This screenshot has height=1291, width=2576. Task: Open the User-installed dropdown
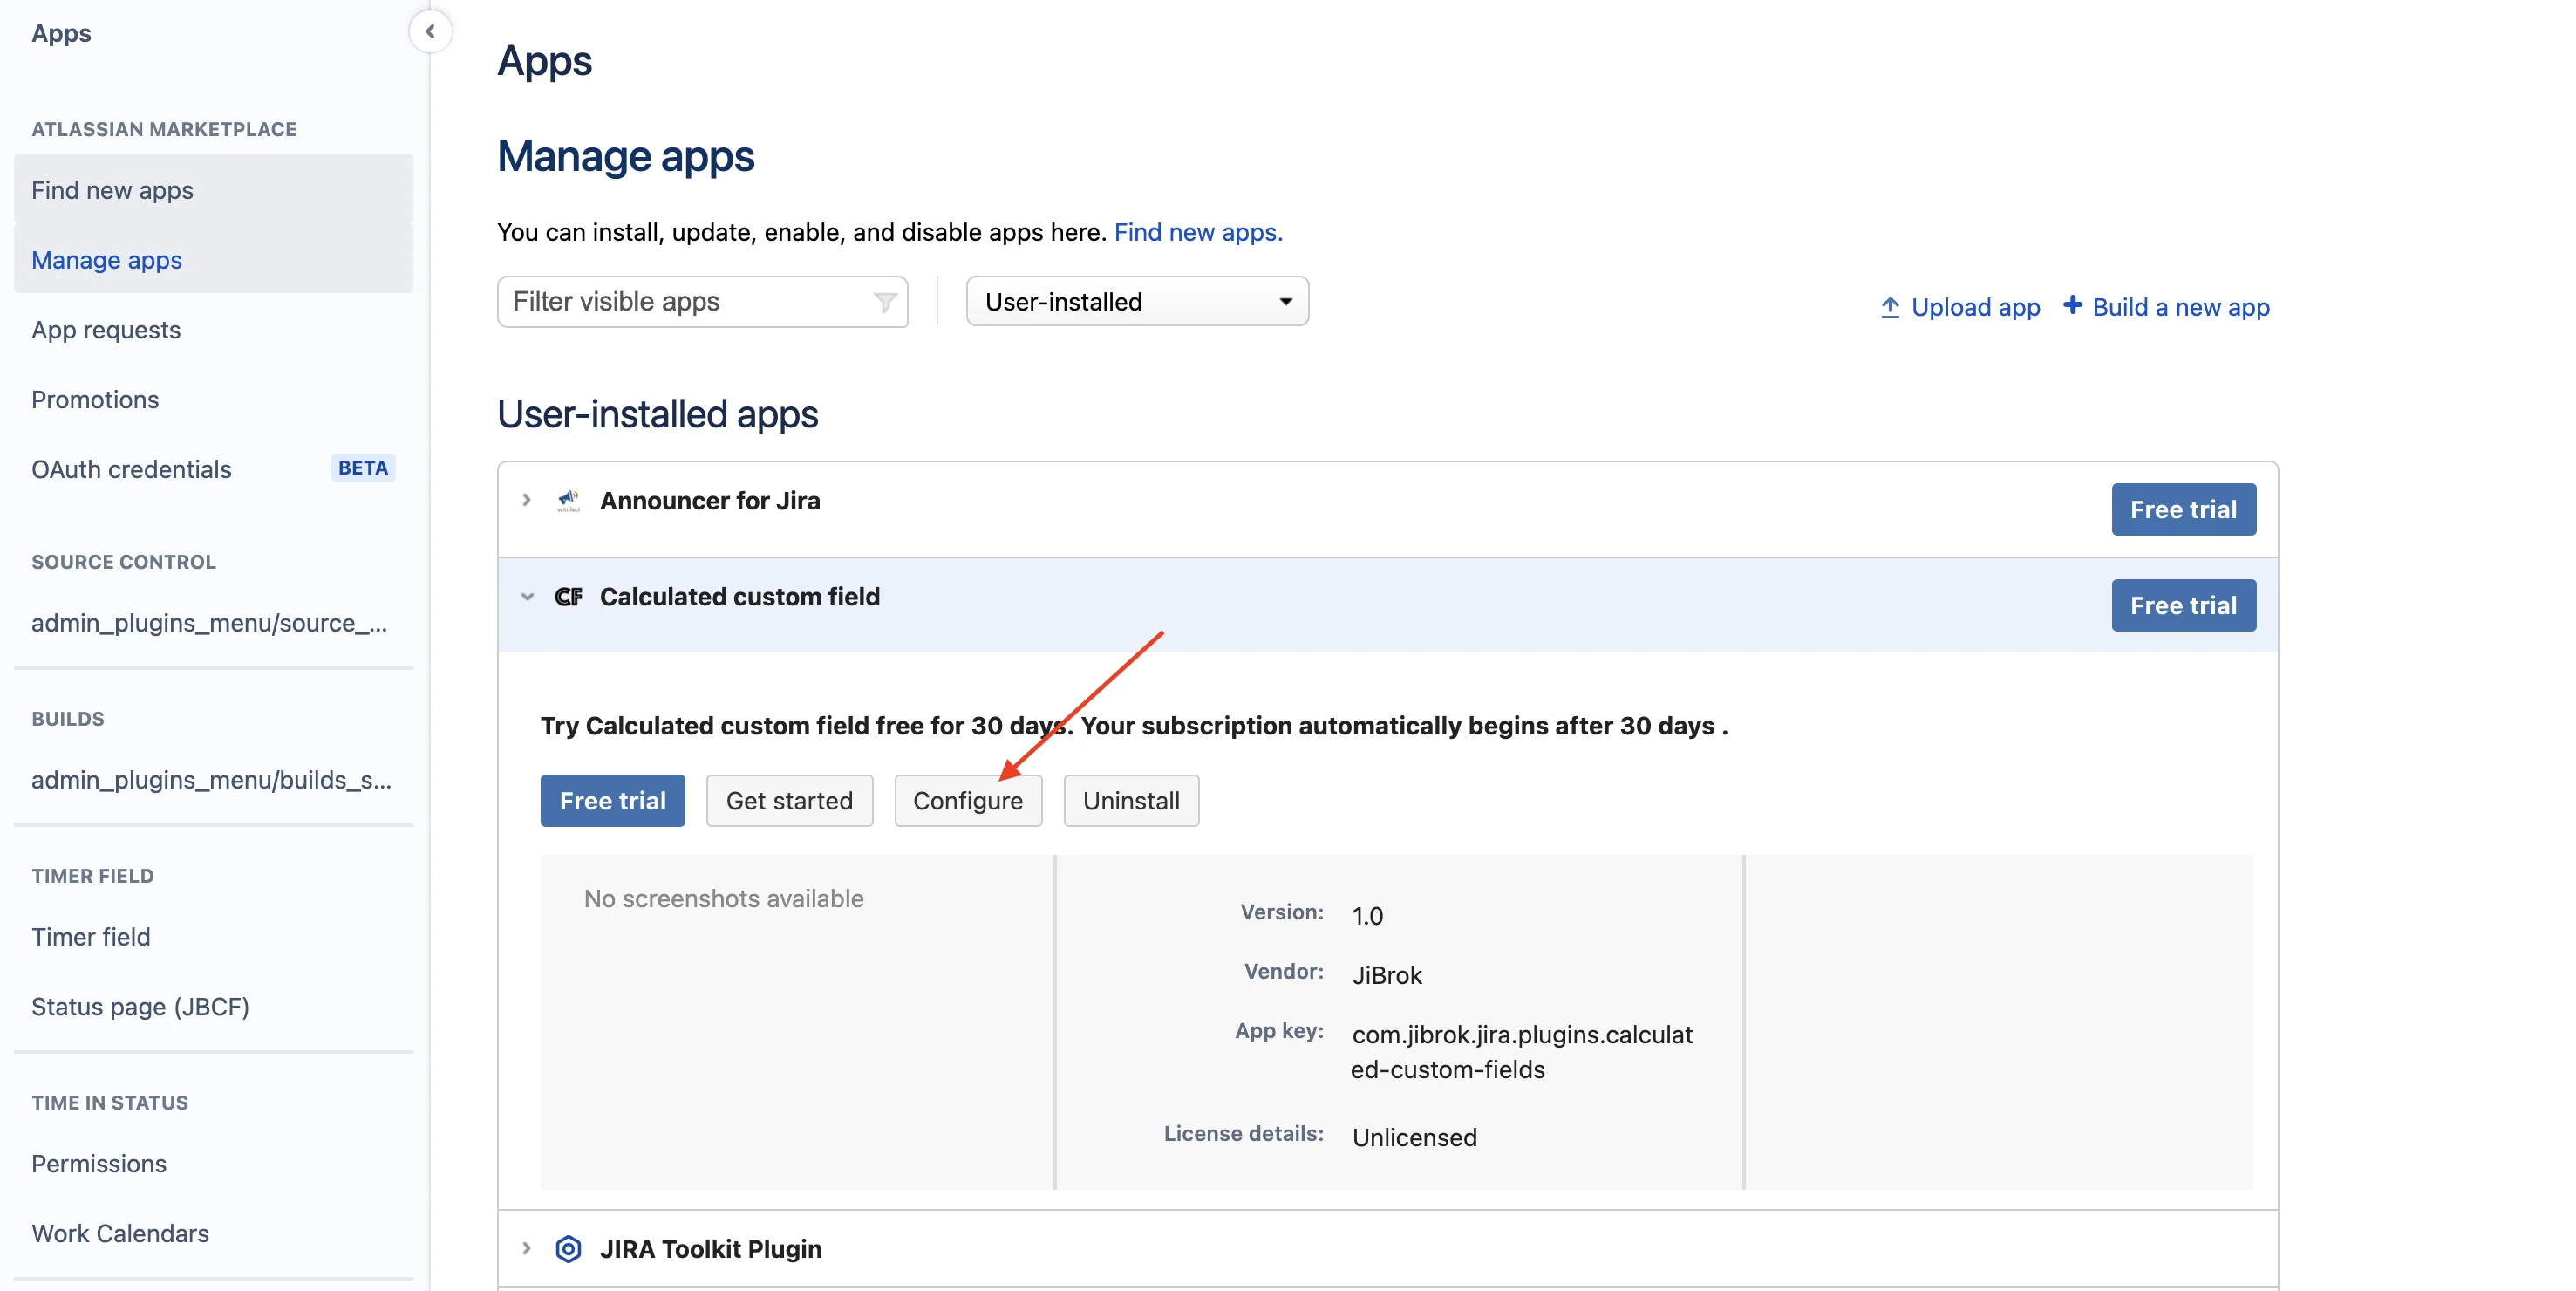point(1137,302)
